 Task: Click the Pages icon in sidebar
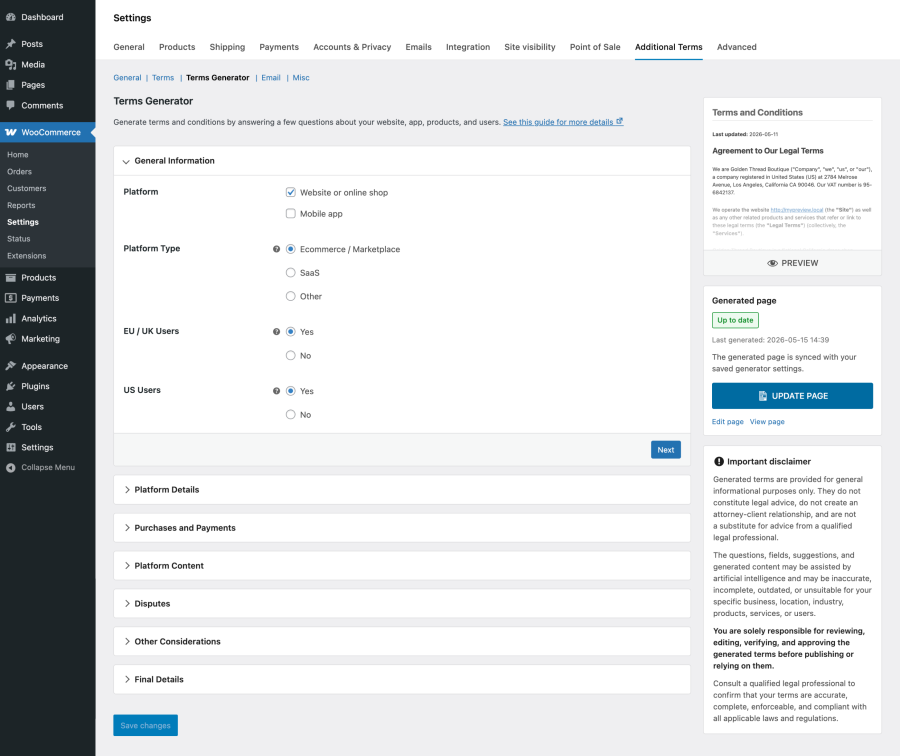pos(10,85)
